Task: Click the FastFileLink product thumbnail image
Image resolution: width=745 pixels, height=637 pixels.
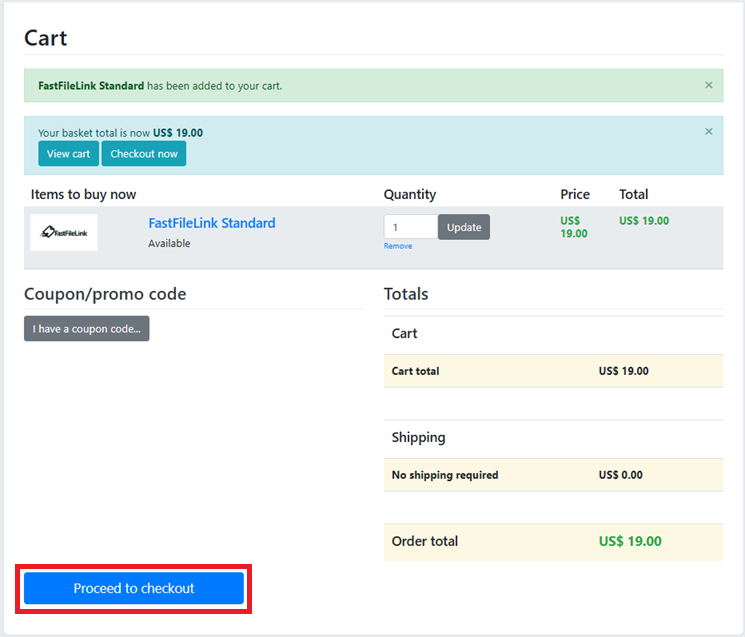Action: click(64, 232)
